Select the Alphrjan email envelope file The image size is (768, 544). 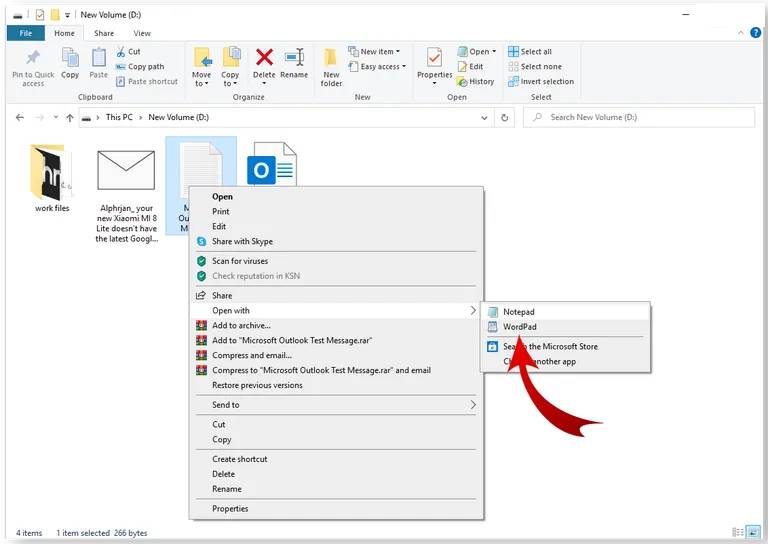pyautogui.click(x=126, y=196)
